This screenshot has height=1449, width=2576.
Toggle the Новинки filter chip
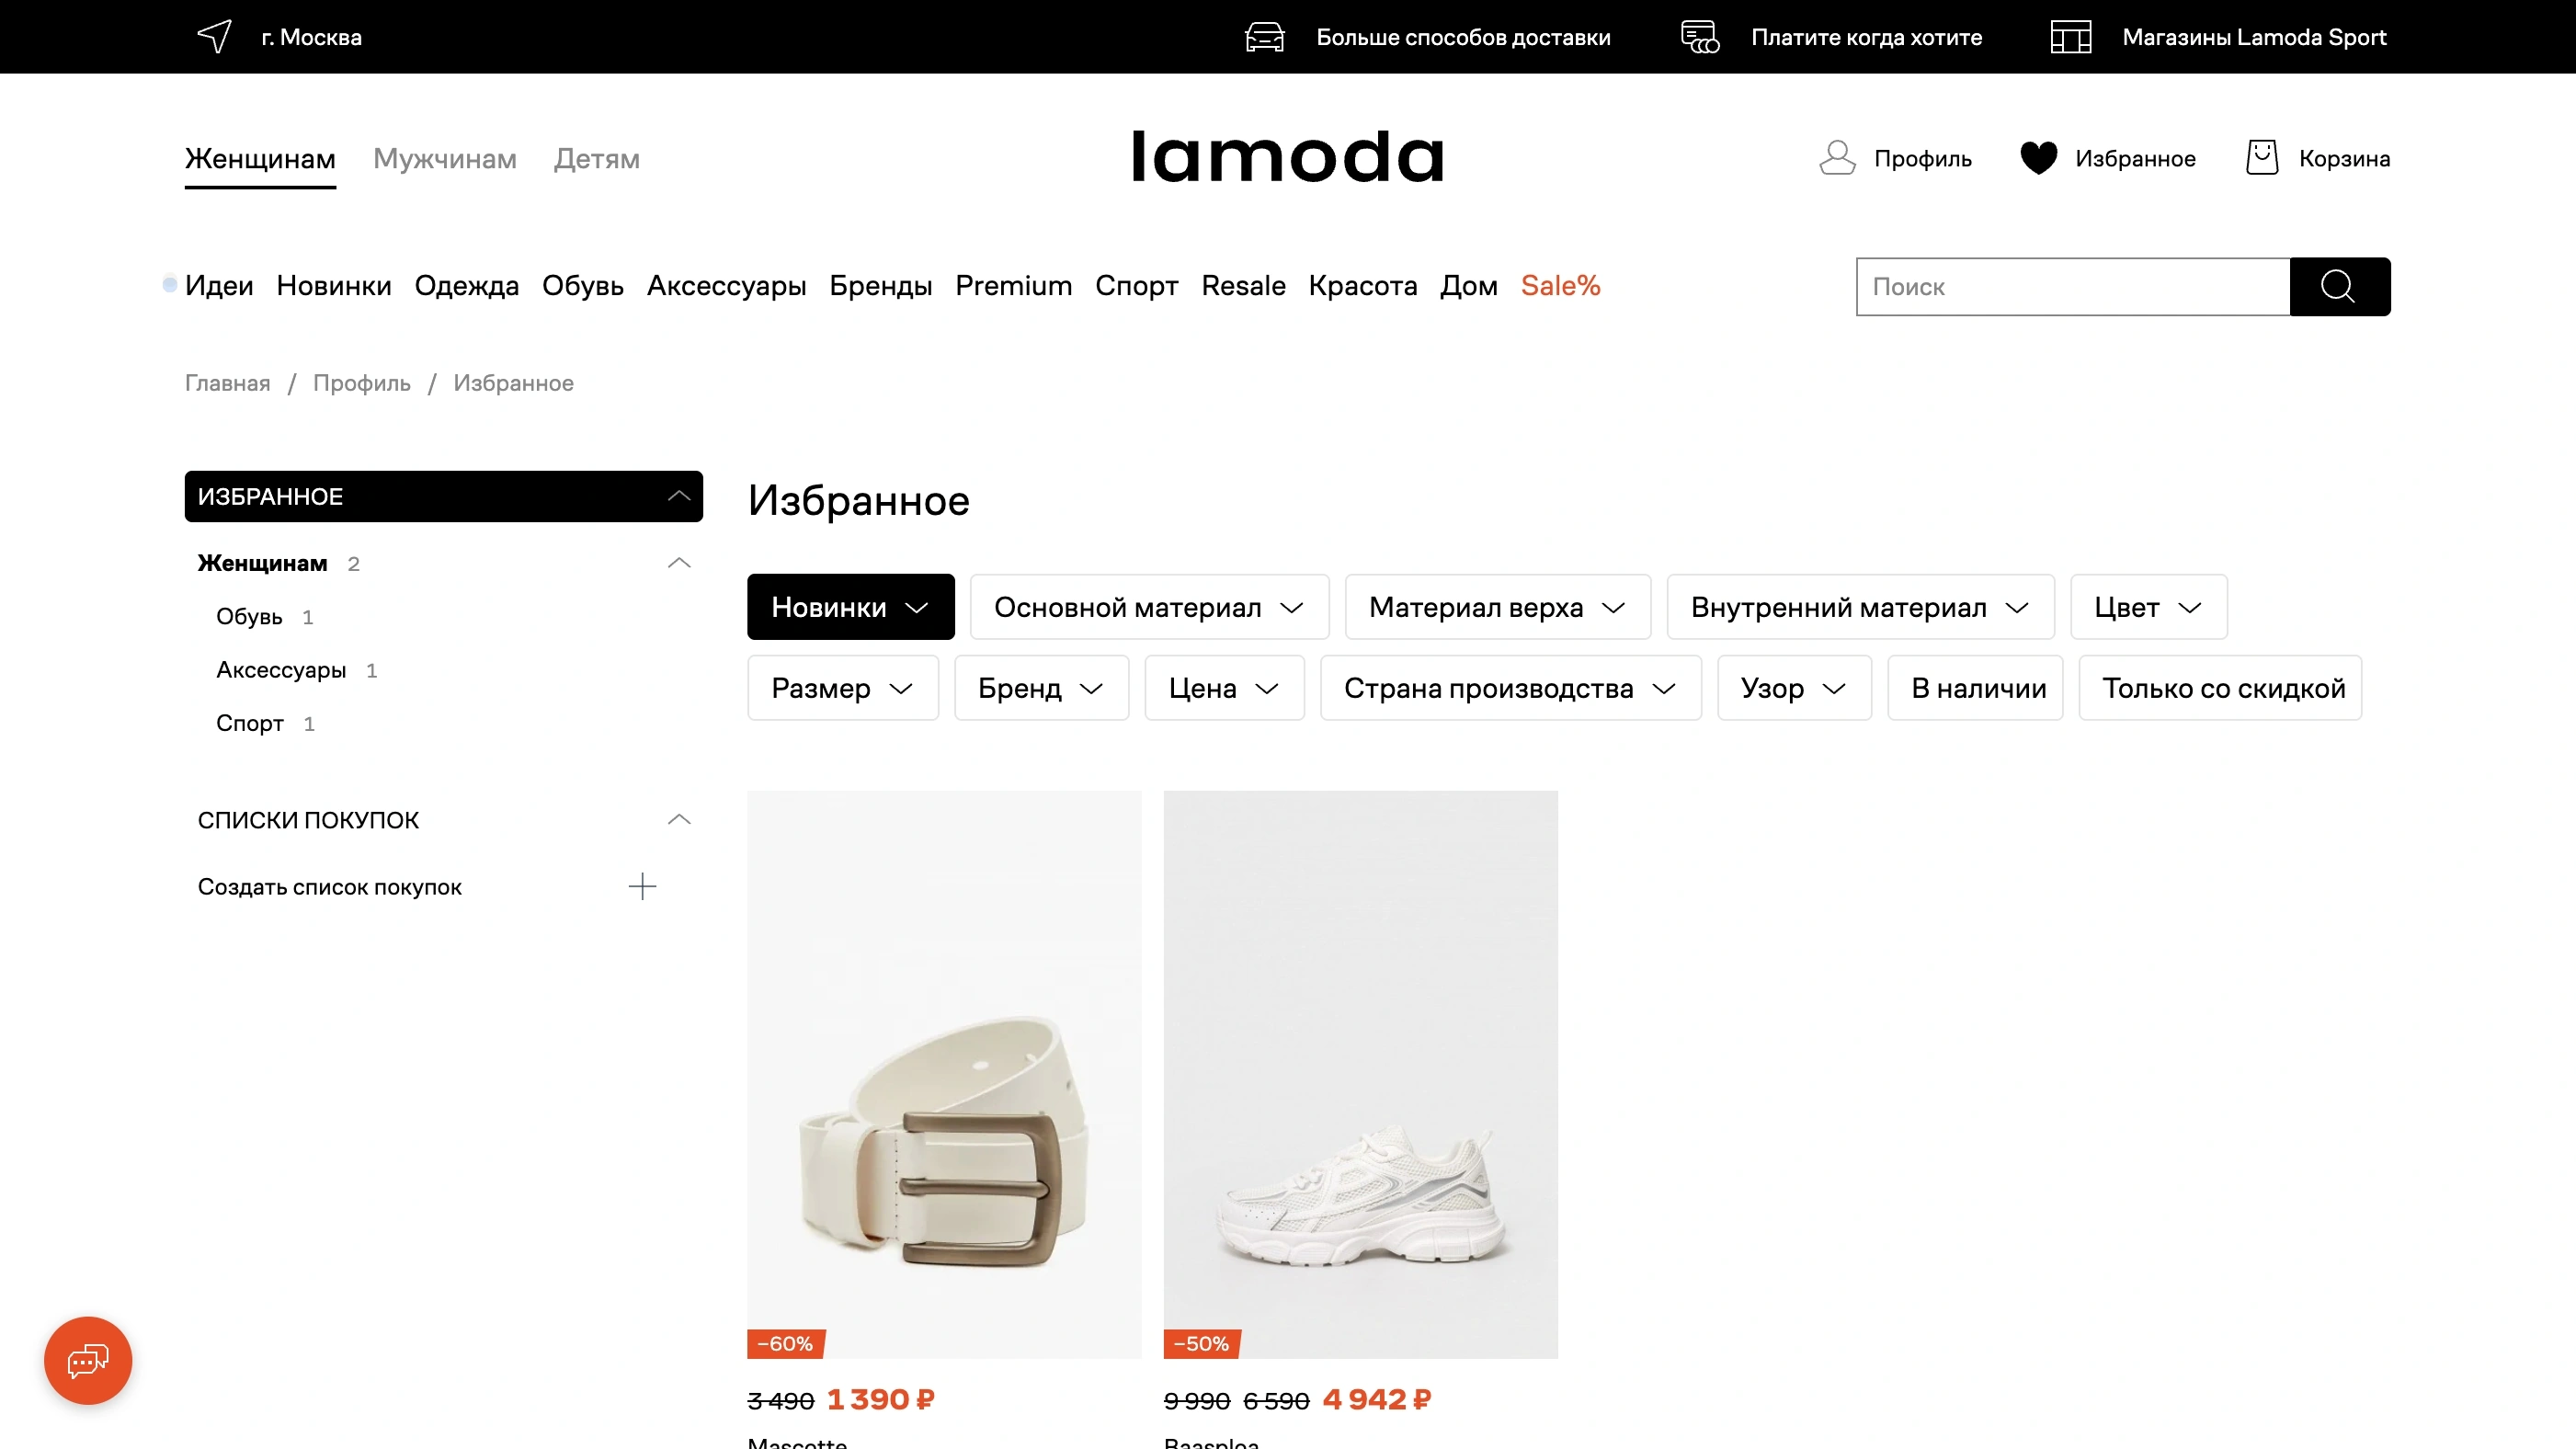tap(850, 607)
